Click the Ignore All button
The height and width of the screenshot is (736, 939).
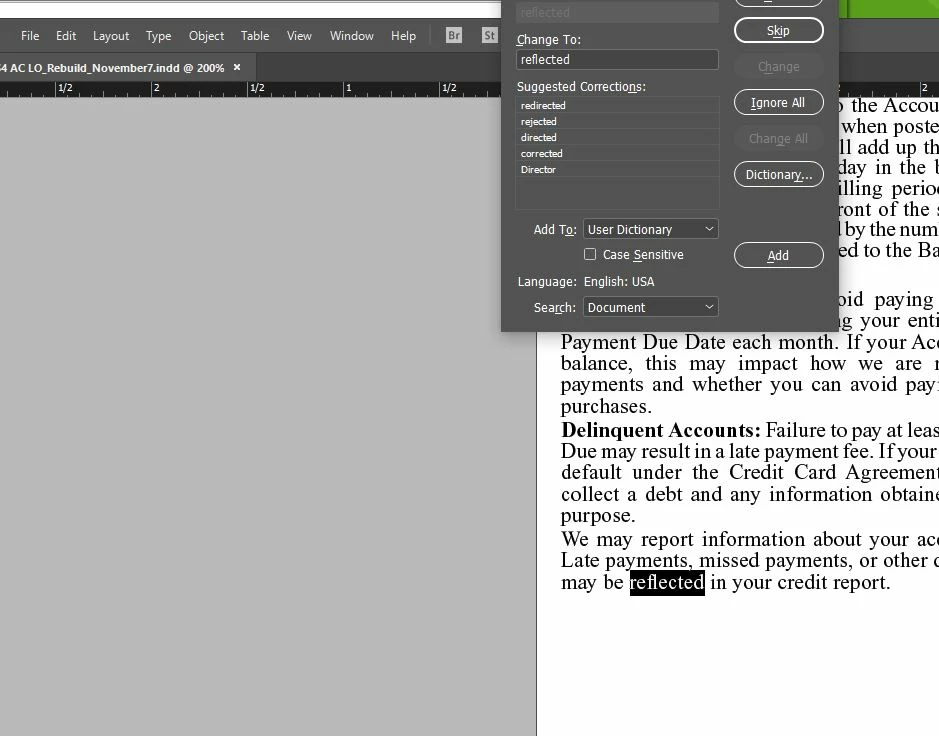[779, 102]
